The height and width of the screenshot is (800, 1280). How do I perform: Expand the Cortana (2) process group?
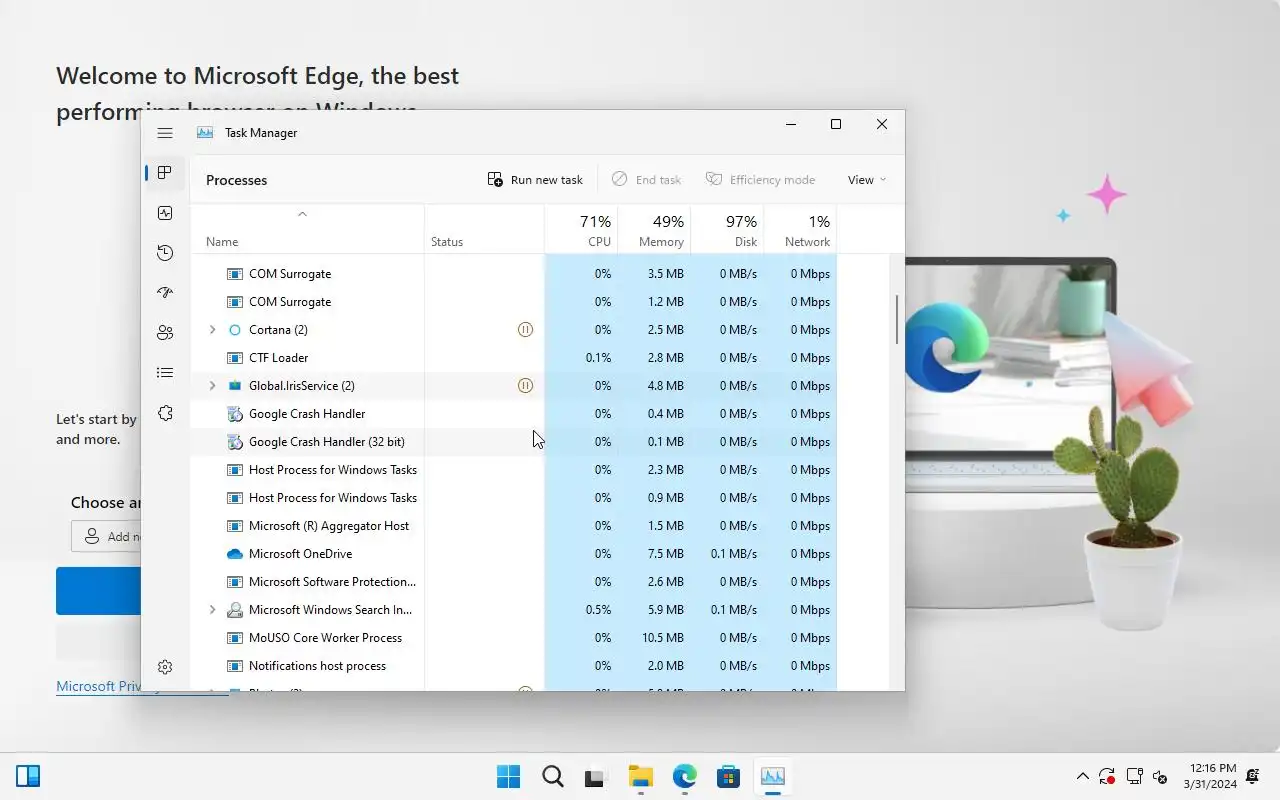(212, 329)
